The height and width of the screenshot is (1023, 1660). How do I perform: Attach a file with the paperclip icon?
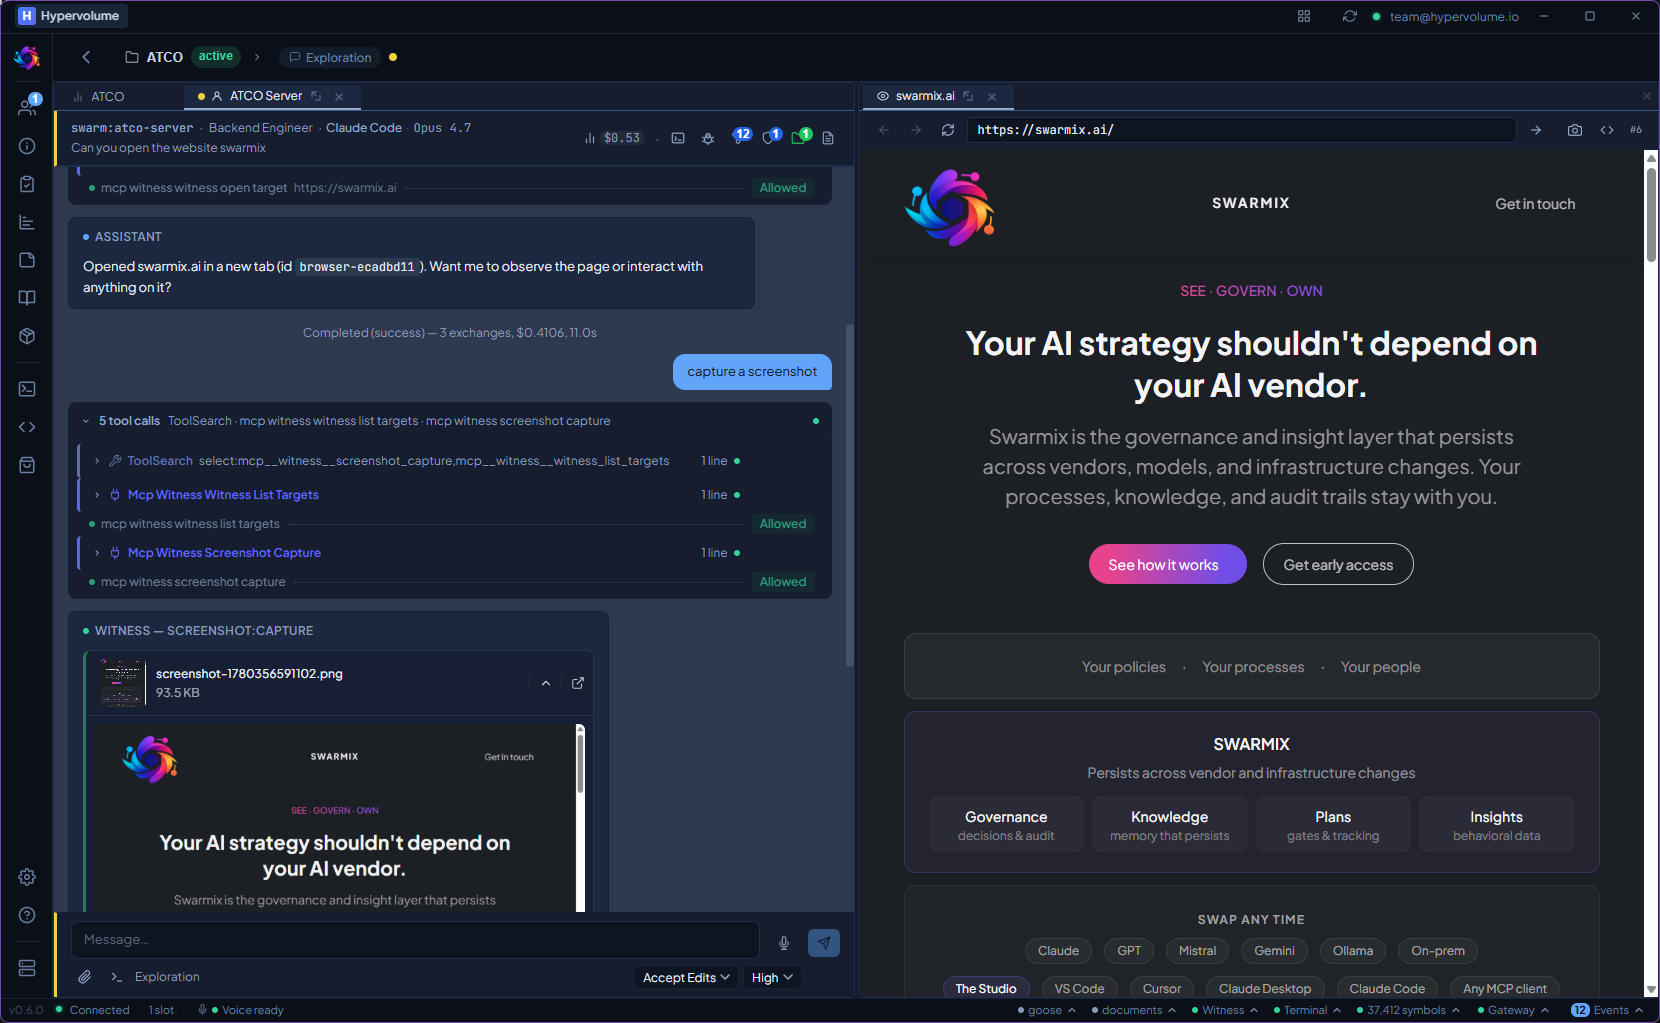coord(85,977)
